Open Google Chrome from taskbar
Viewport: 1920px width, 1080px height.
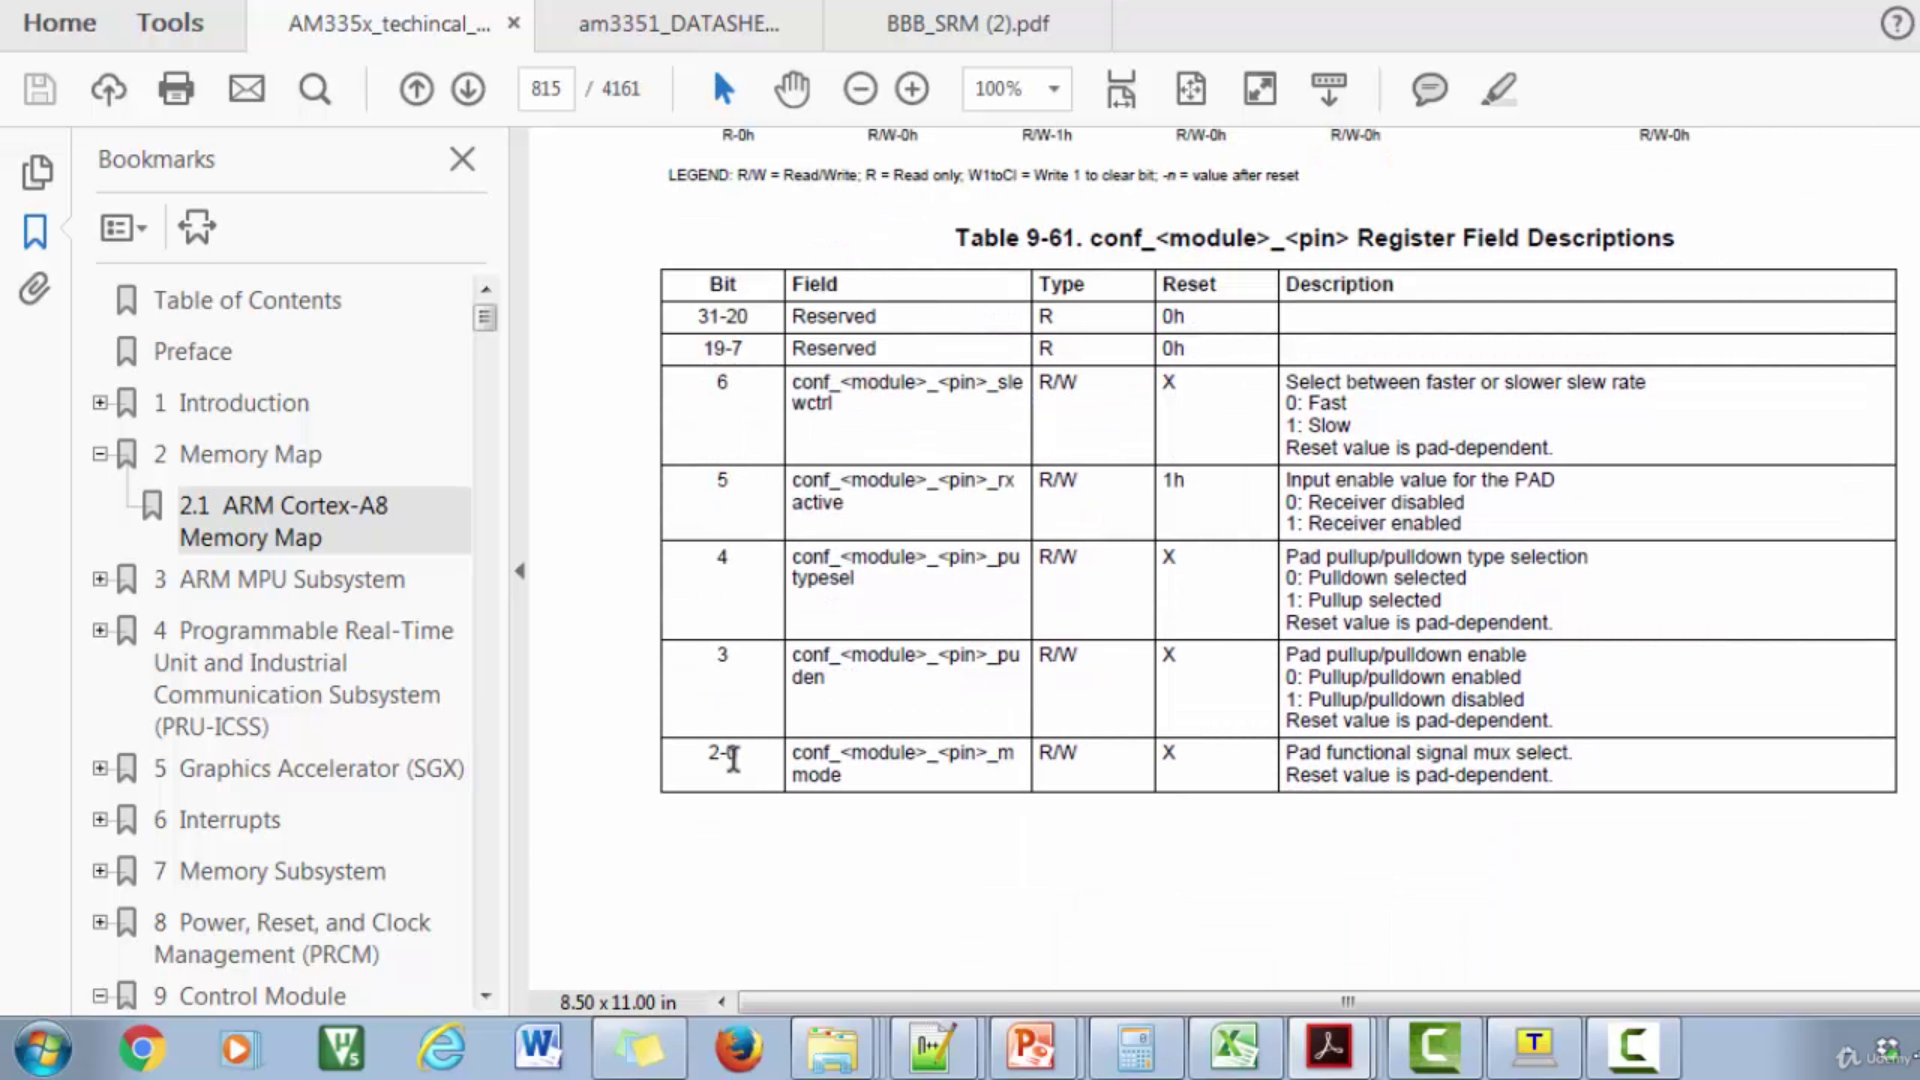141,1048
